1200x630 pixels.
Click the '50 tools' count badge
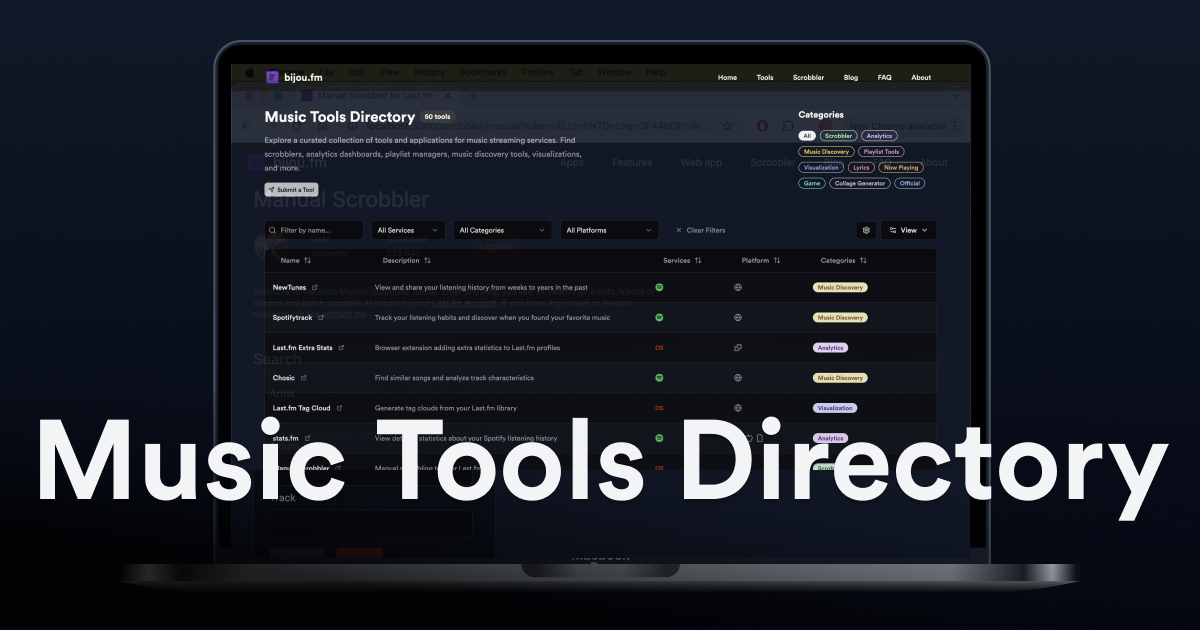click(437, 117)
